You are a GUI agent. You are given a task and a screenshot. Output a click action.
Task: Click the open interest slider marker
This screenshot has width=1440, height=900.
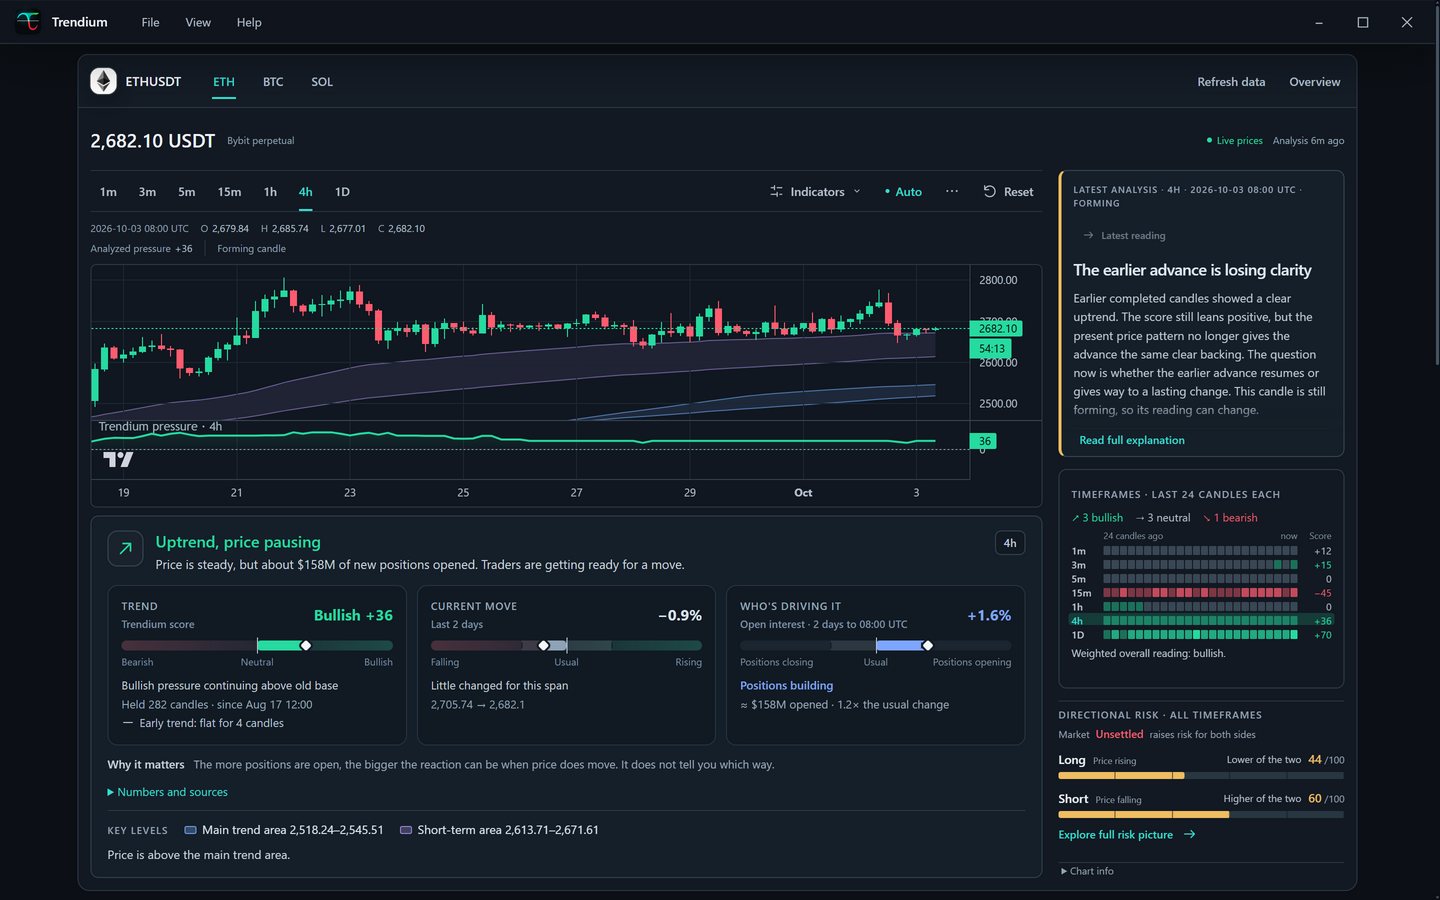[x=927, y=645]
